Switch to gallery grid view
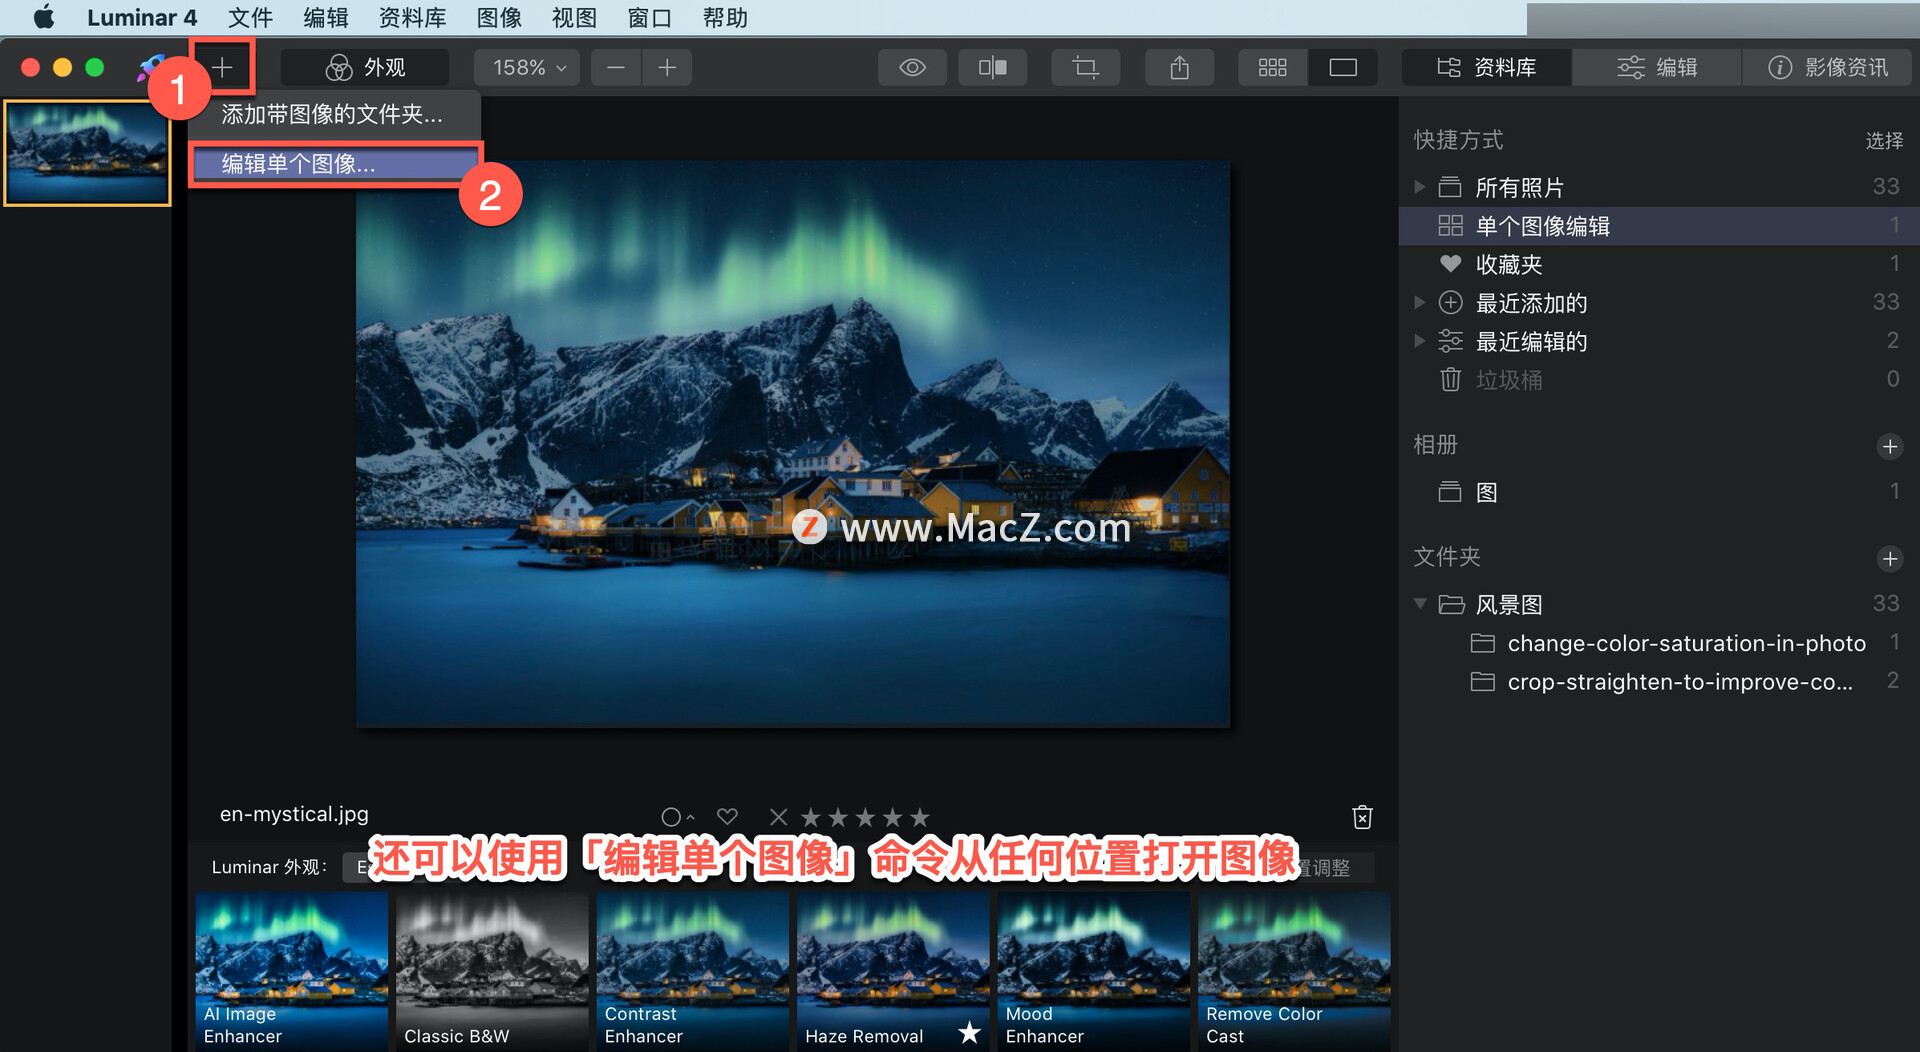Screen dimensions: 1920x1052 (x=1271, y=67)
